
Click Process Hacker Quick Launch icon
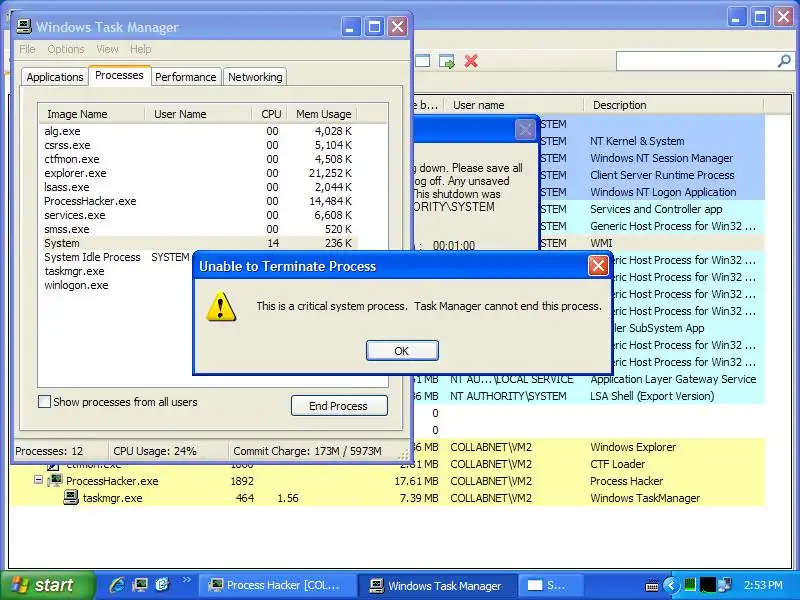point(140,584)
